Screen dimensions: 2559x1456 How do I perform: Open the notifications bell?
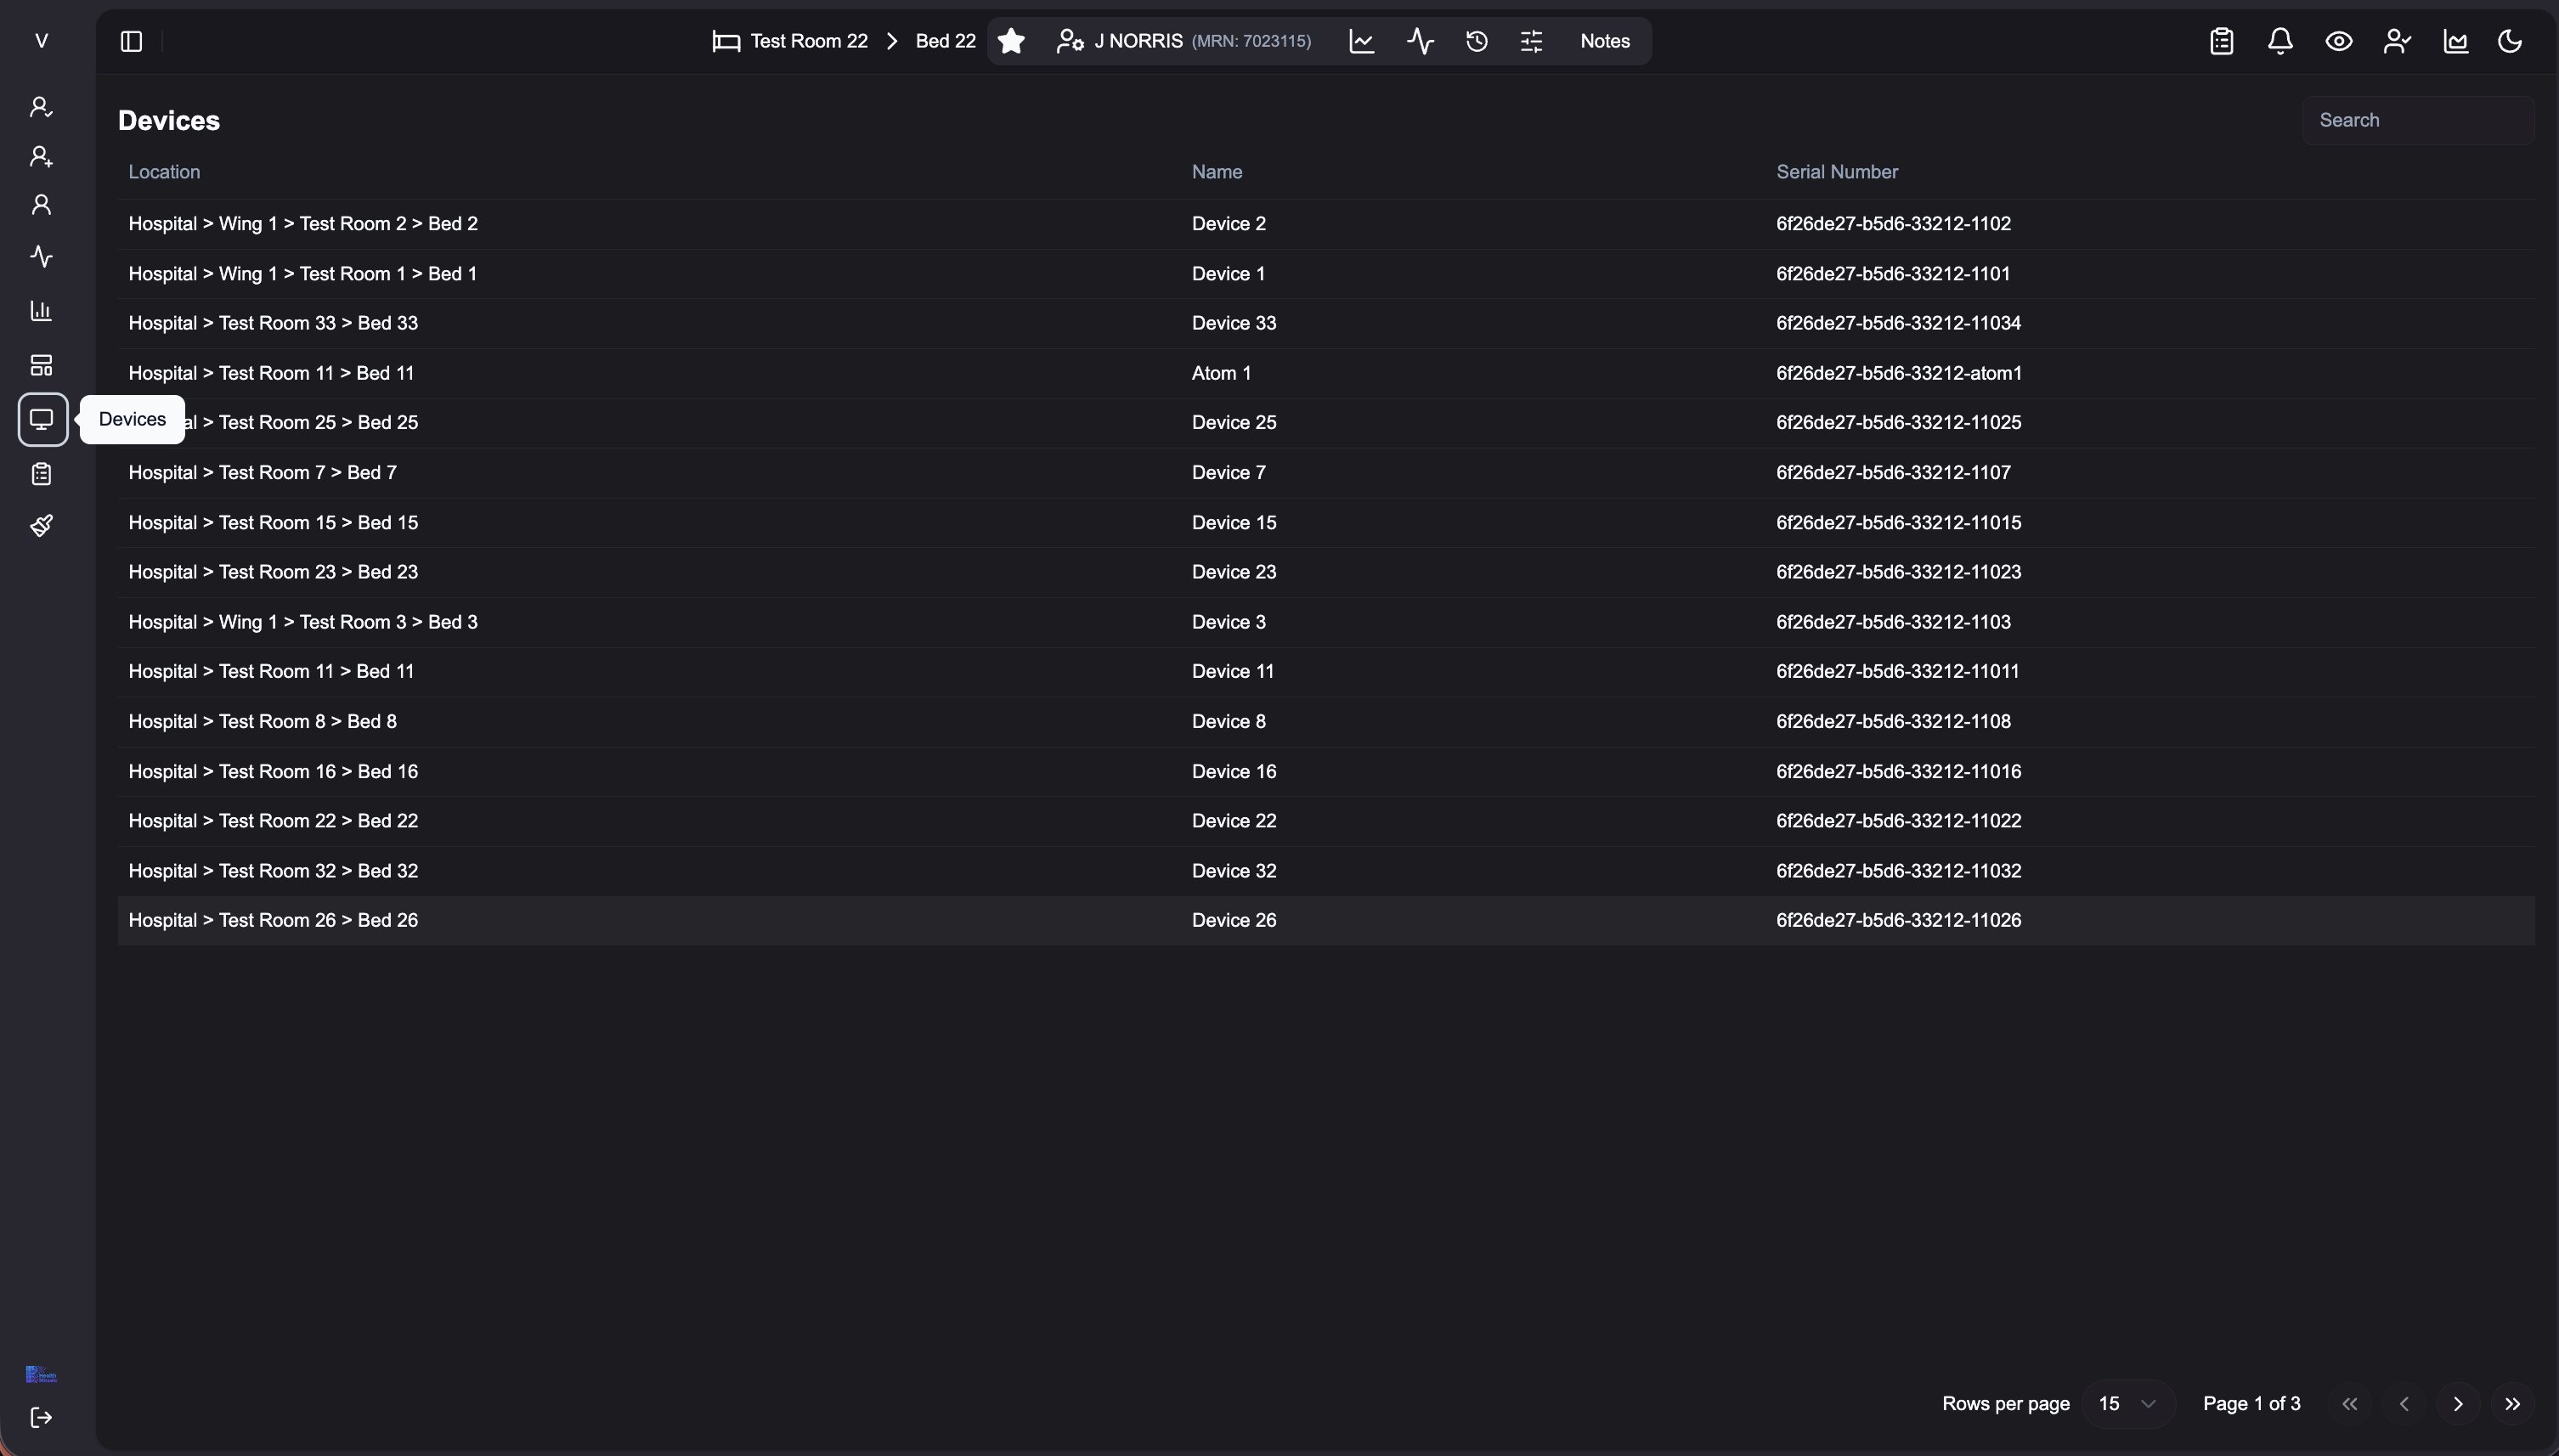pos(2280,41)
